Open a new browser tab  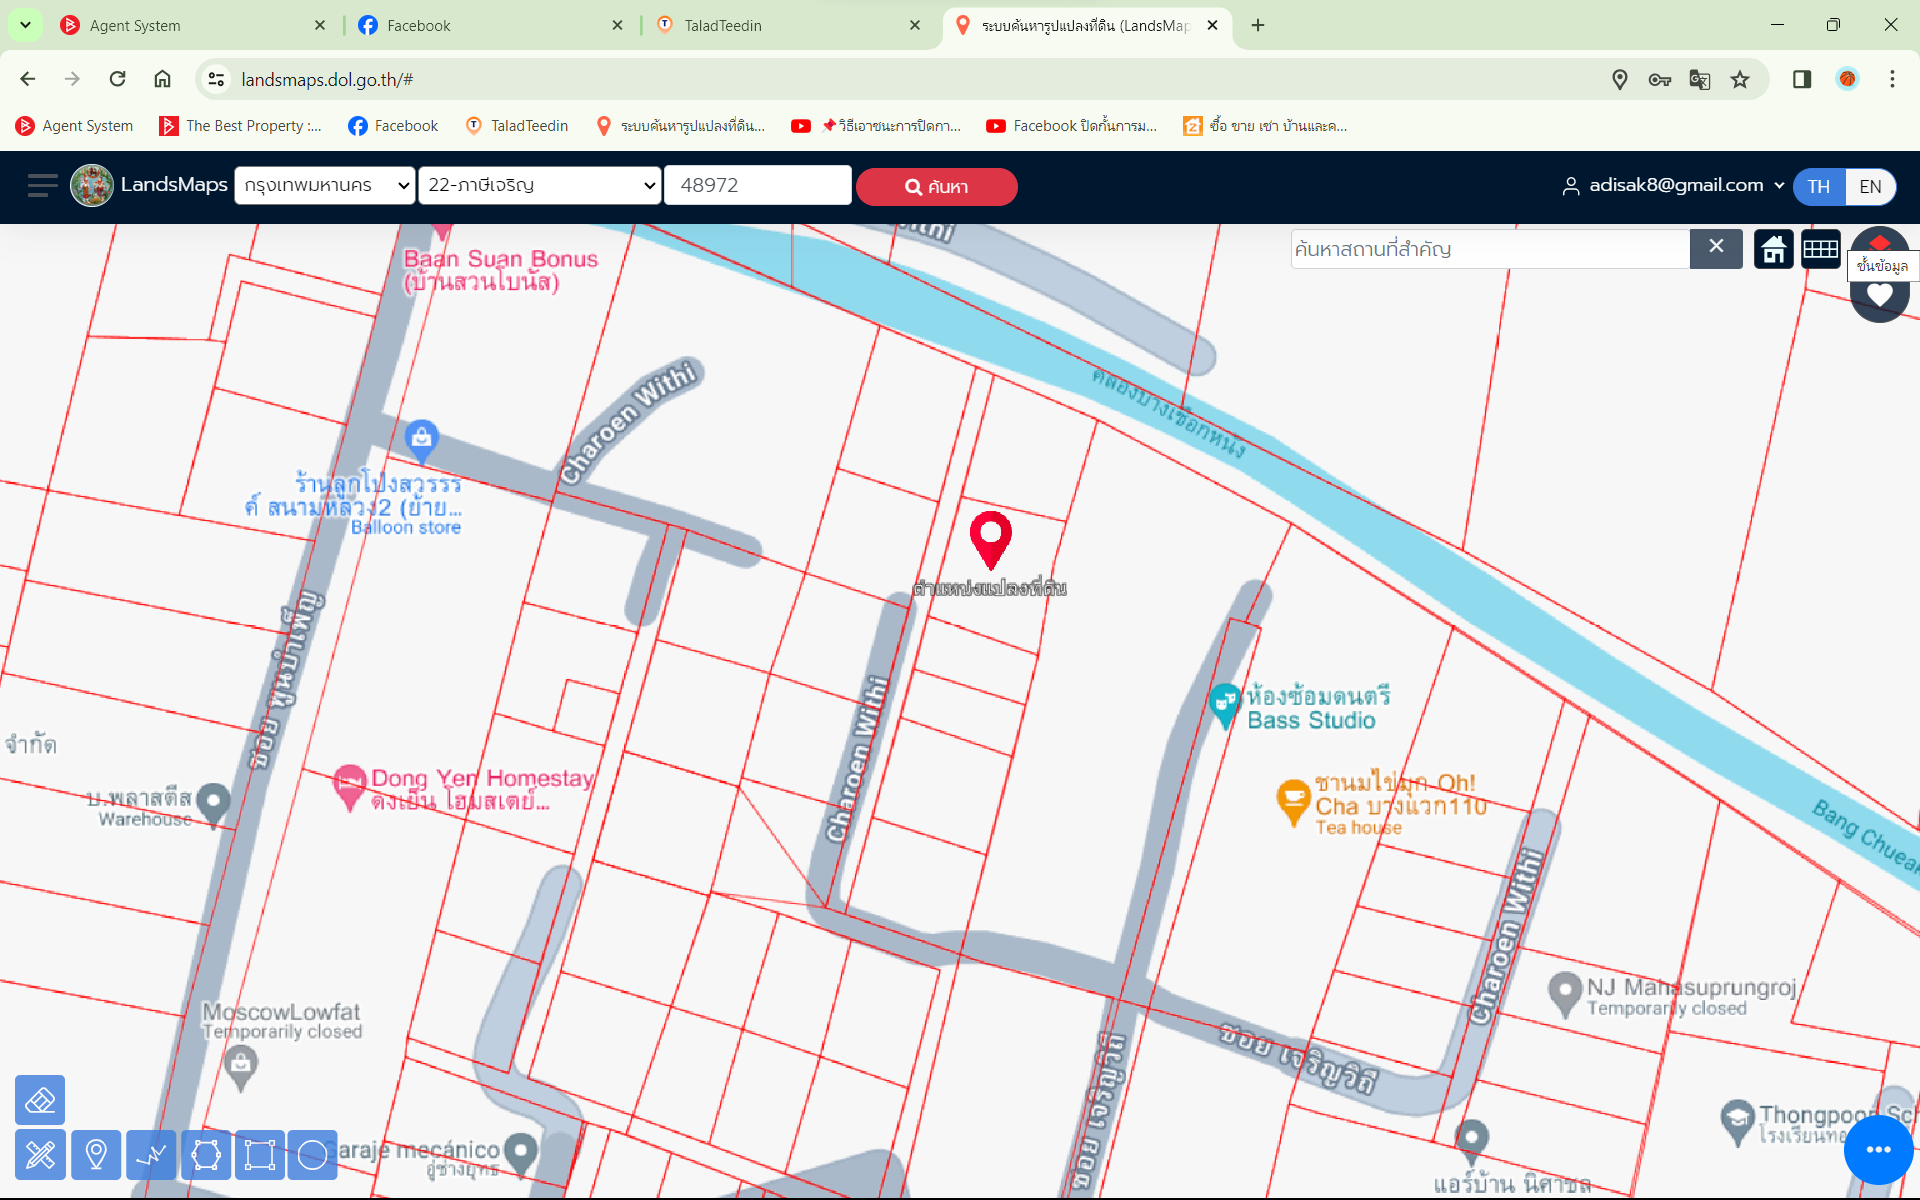click(x=1258, y=25)
